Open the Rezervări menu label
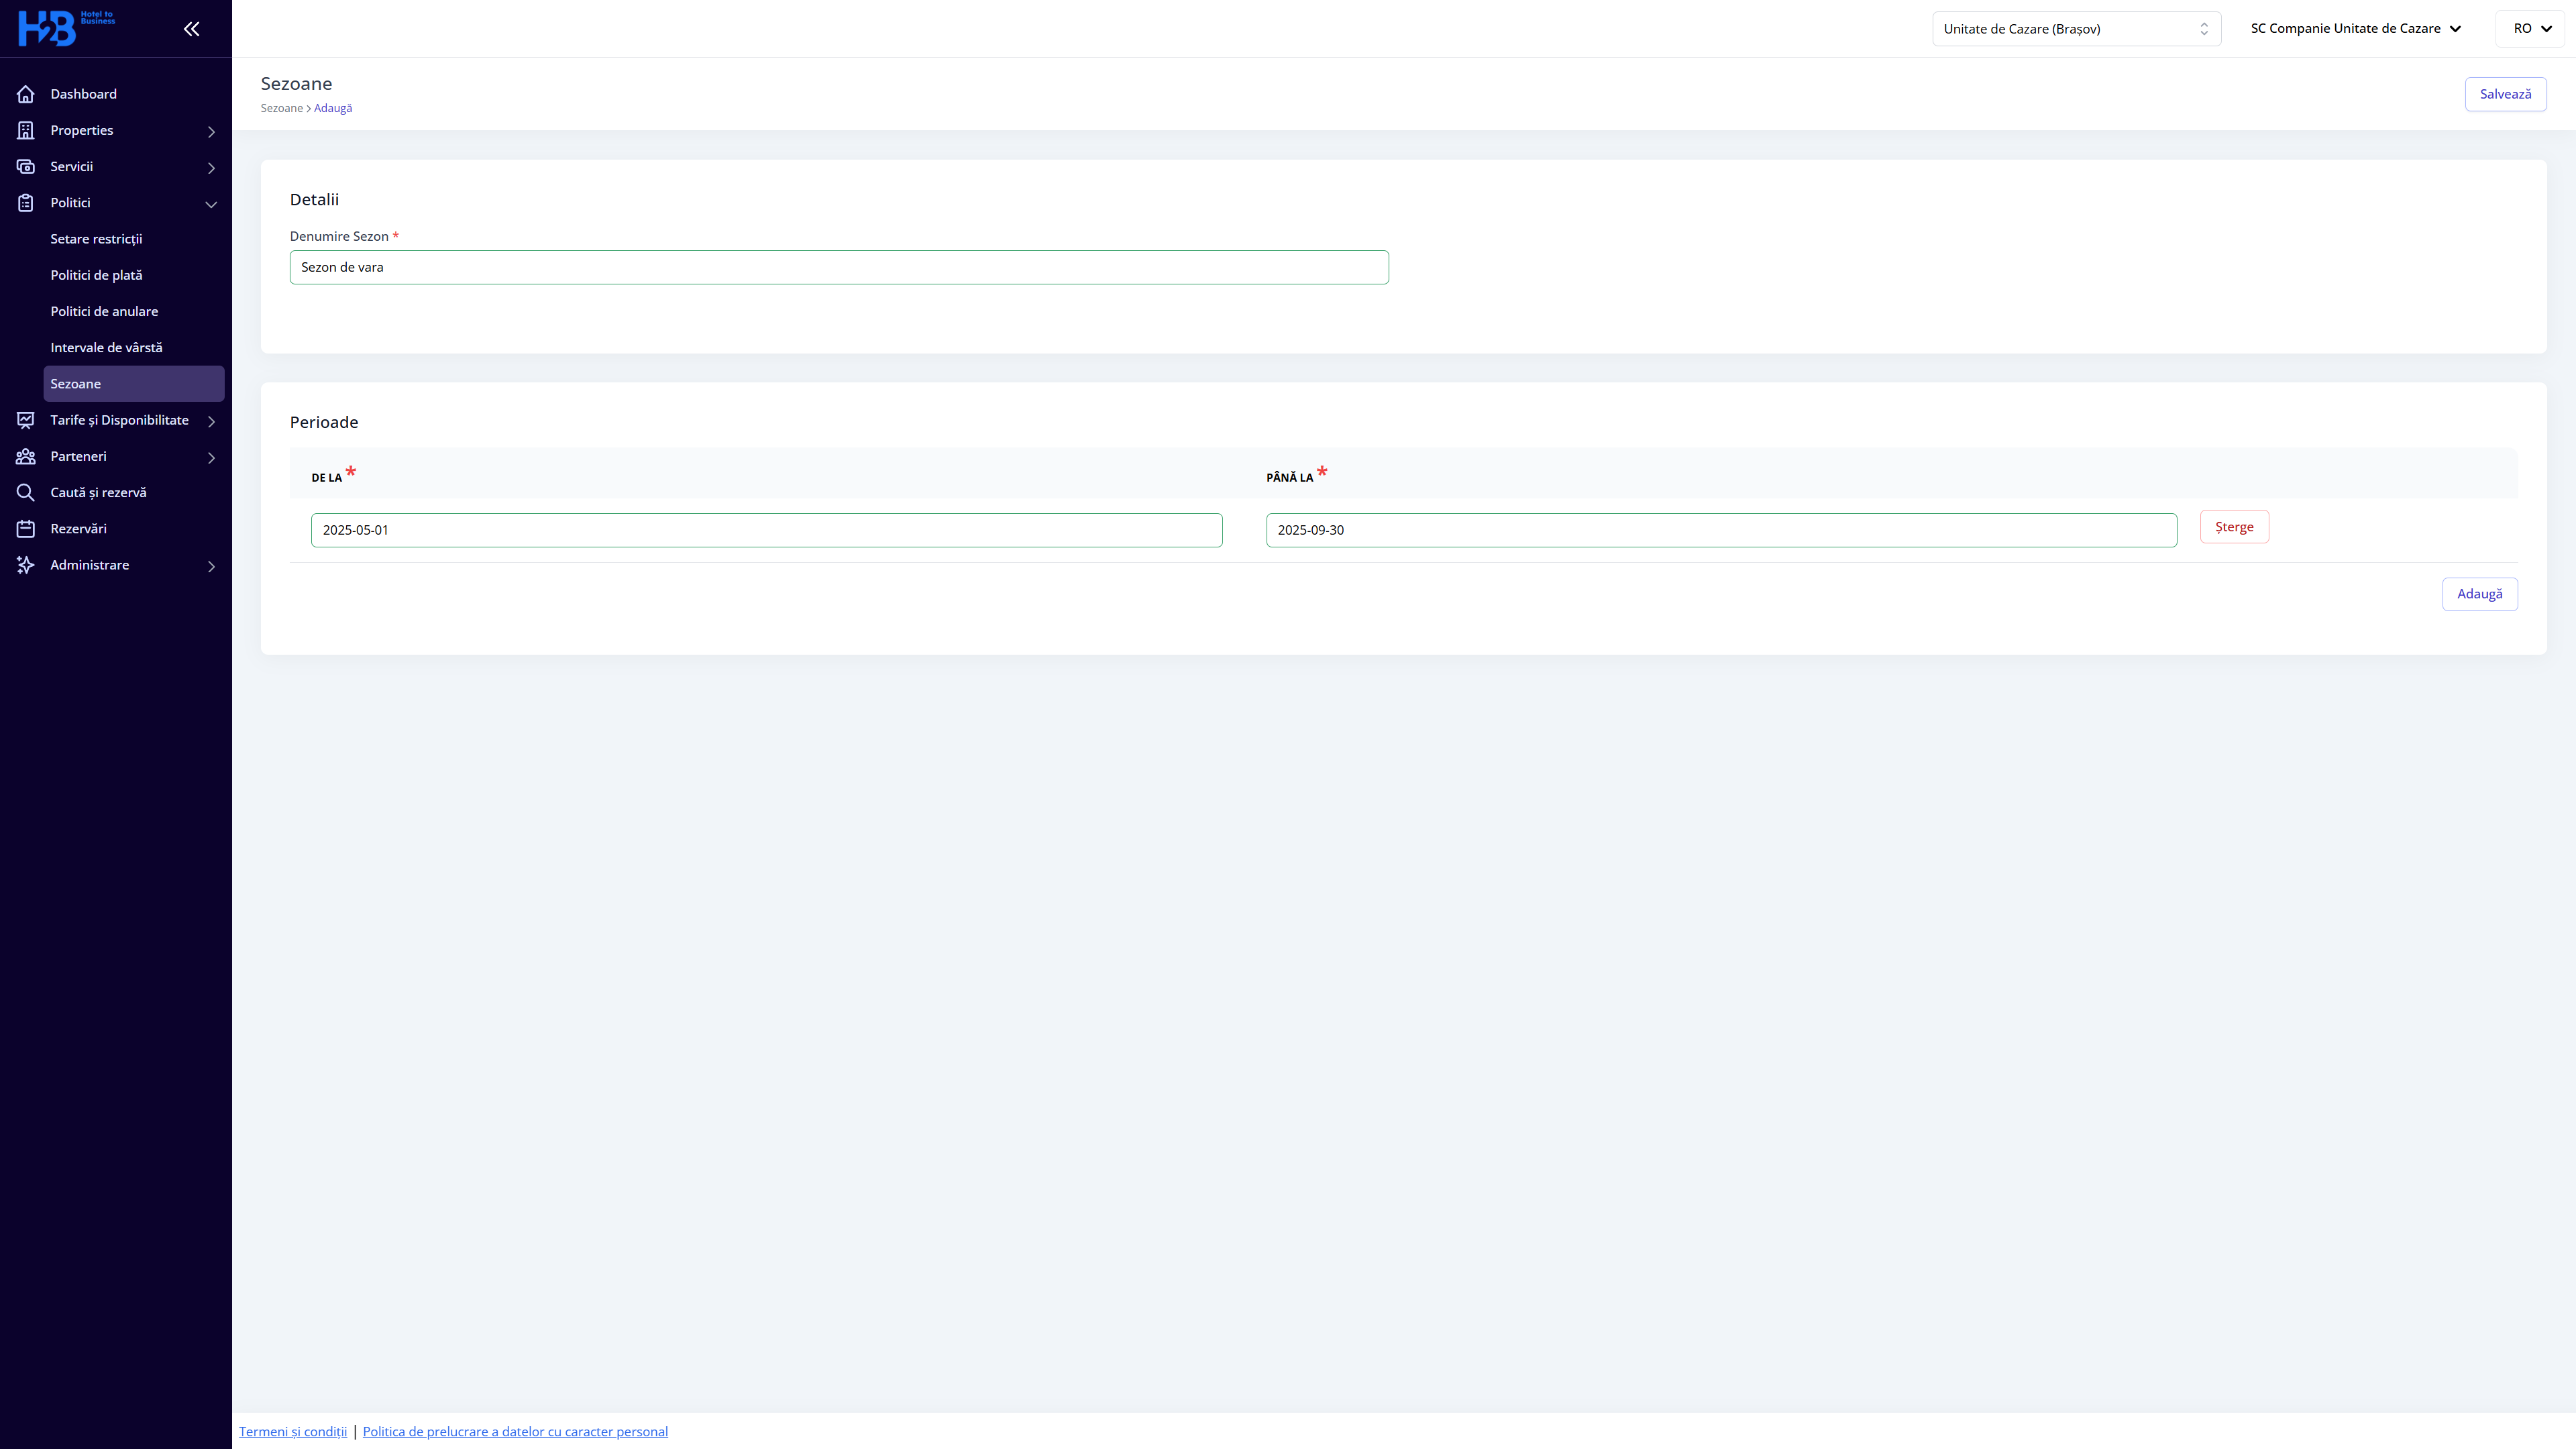This screenshot has height=1449, width=2576. tap(78, 528)
